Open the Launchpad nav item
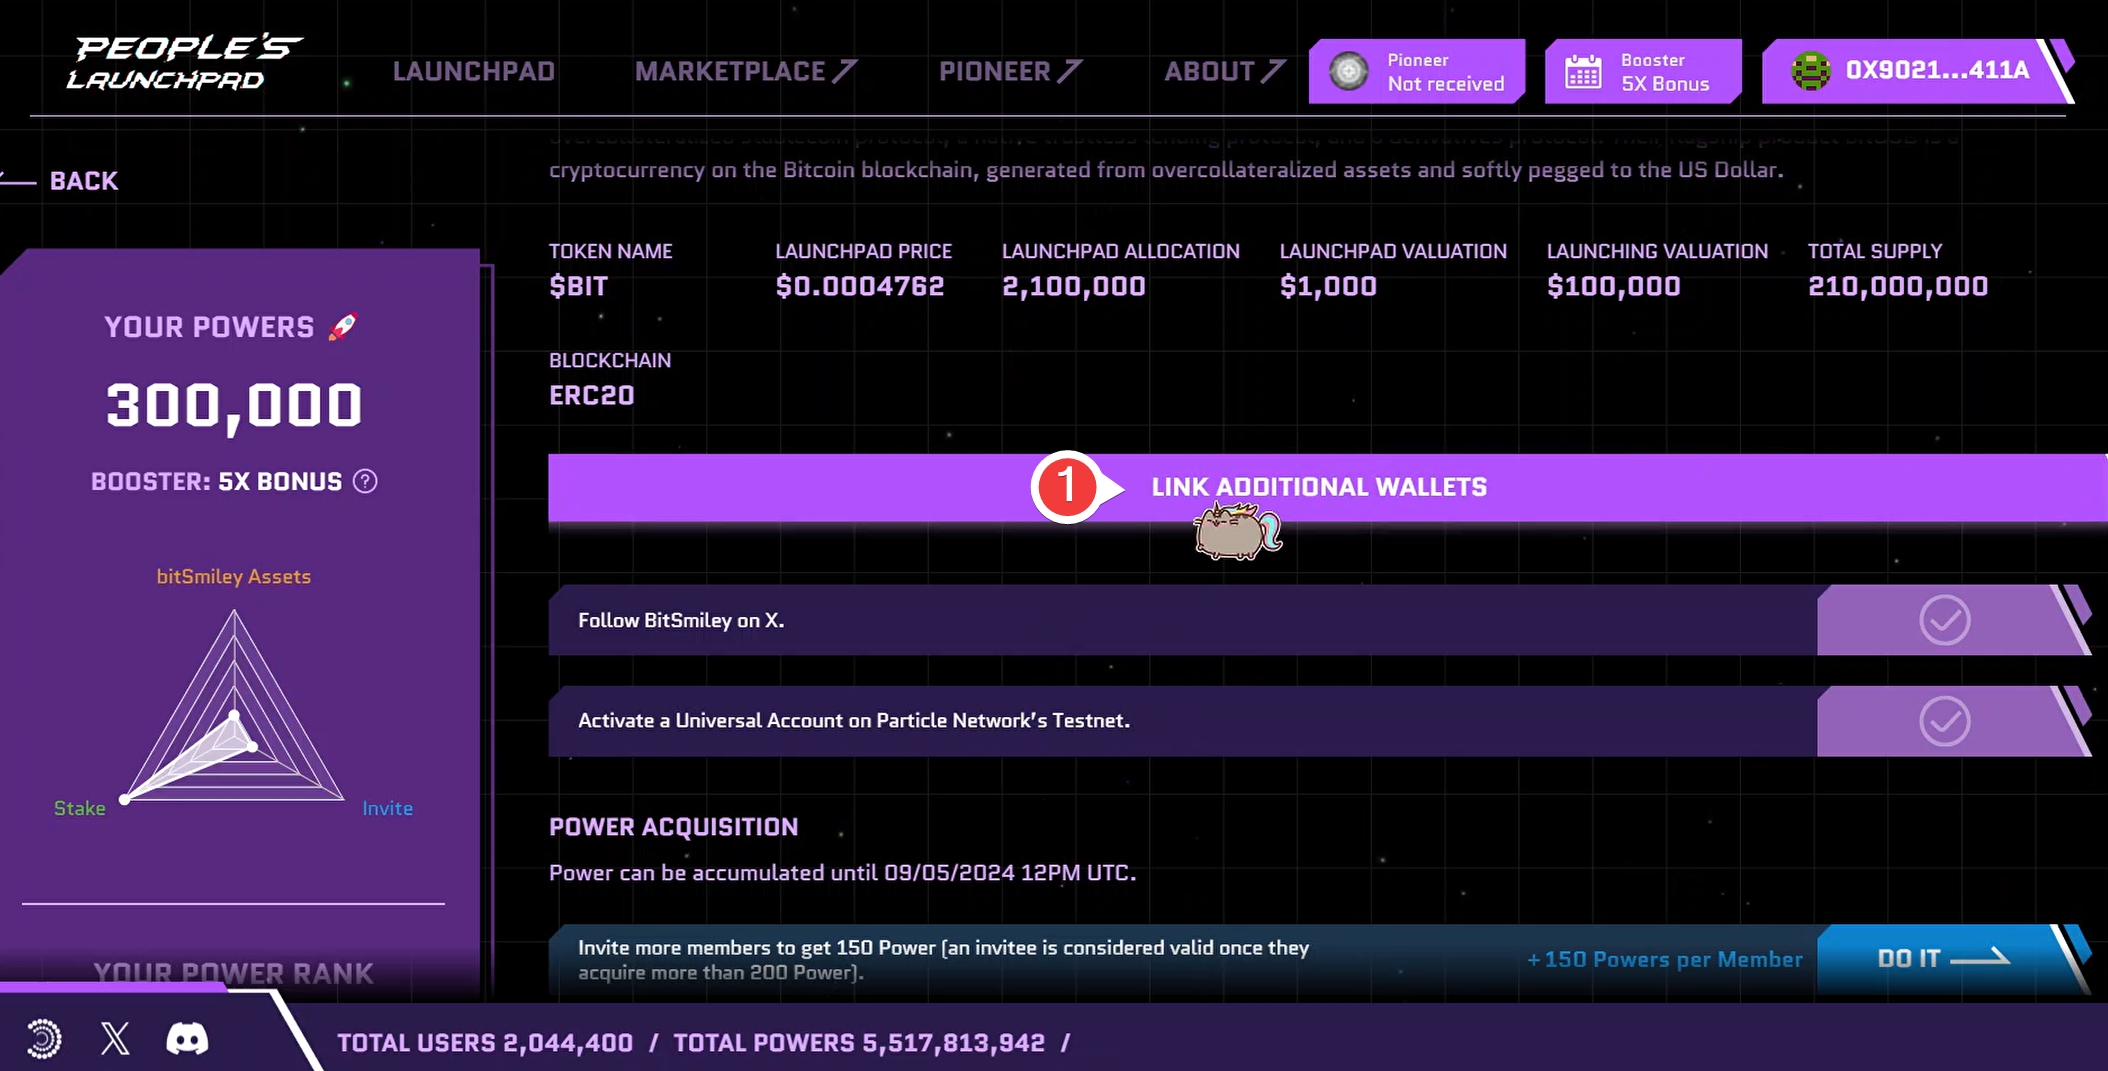The image size is (2108, 1071). pos(474,72)
